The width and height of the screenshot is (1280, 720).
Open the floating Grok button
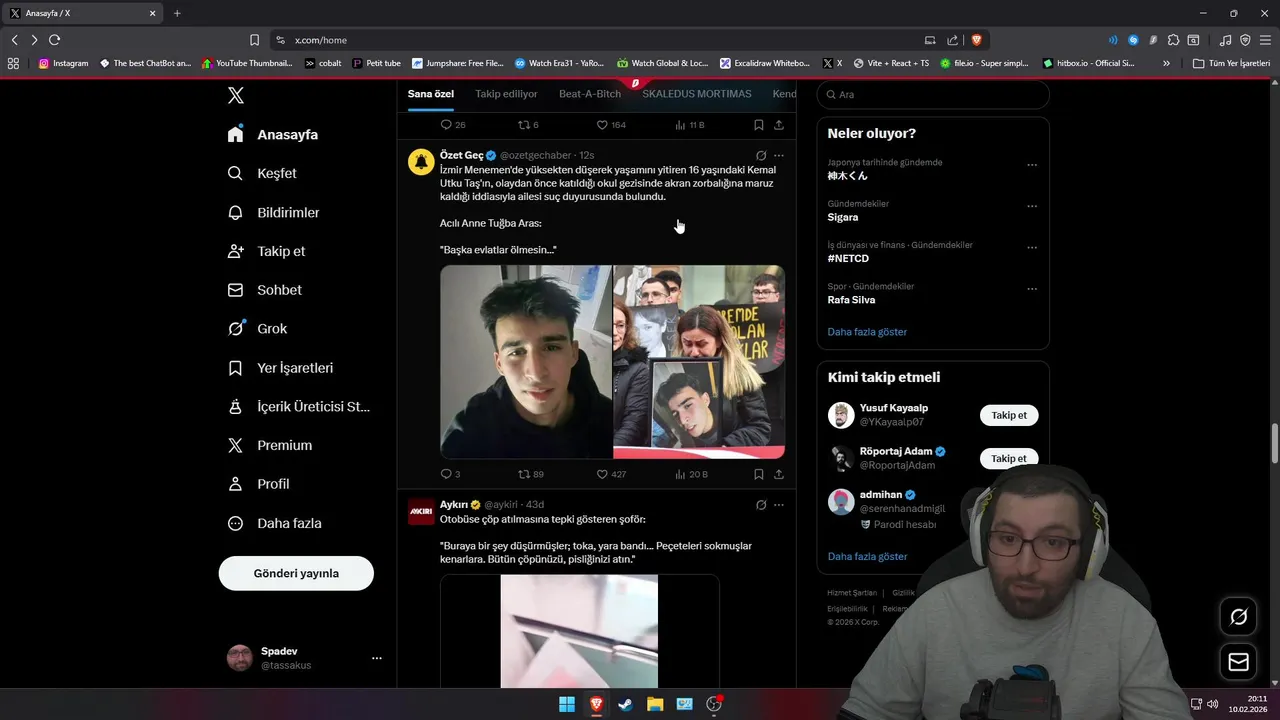pyautogui.click(x=1239, y=617)
